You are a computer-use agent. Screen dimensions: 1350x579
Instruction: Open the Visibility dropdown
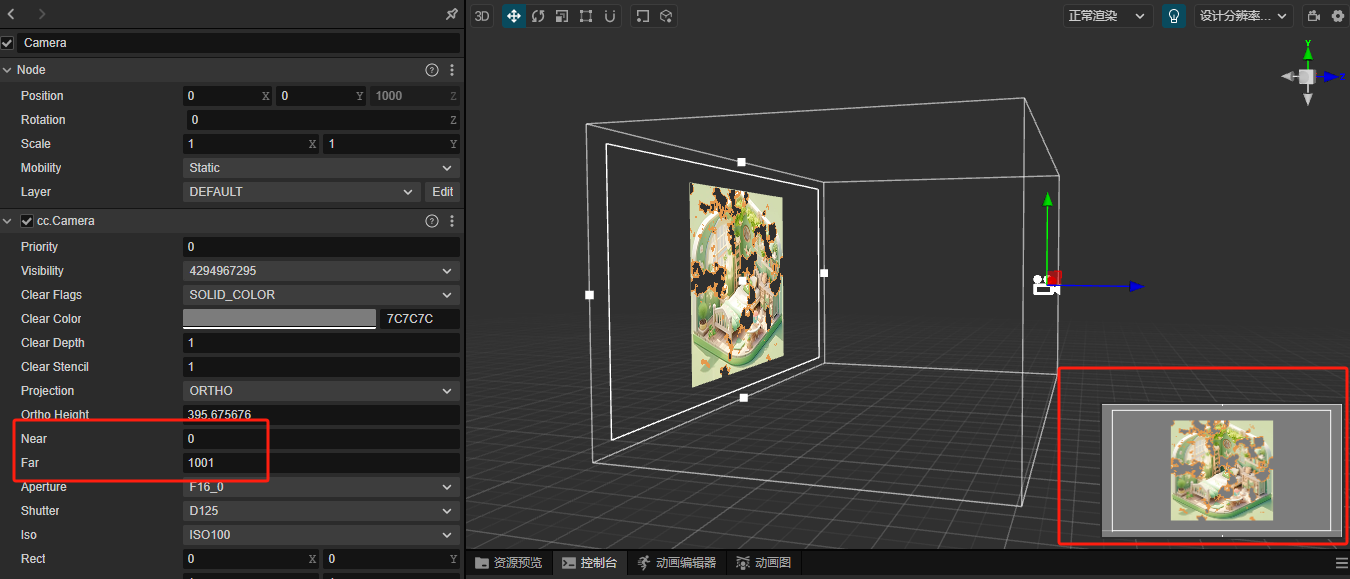(x=321, y=271)
